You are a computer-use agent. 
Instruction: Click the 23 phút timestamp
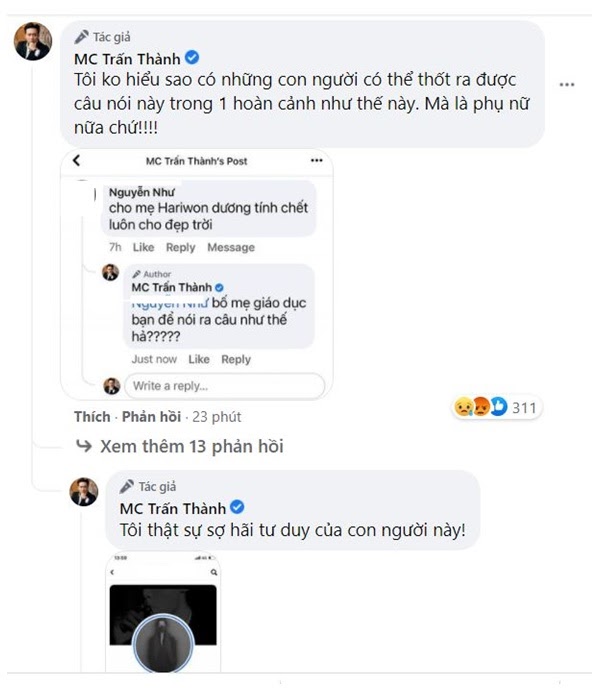(217, 416)
